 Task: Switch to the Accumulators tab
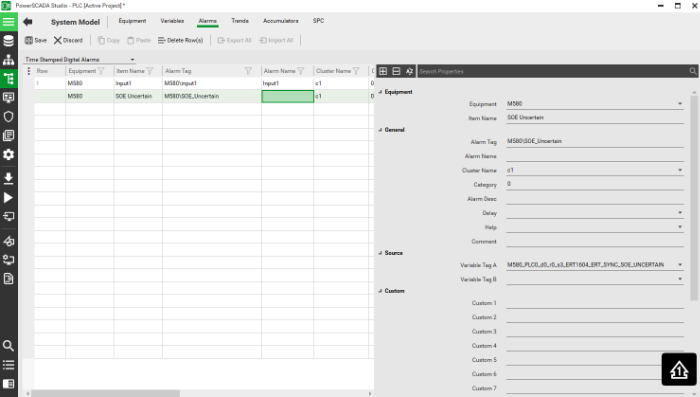pos(280,21)
